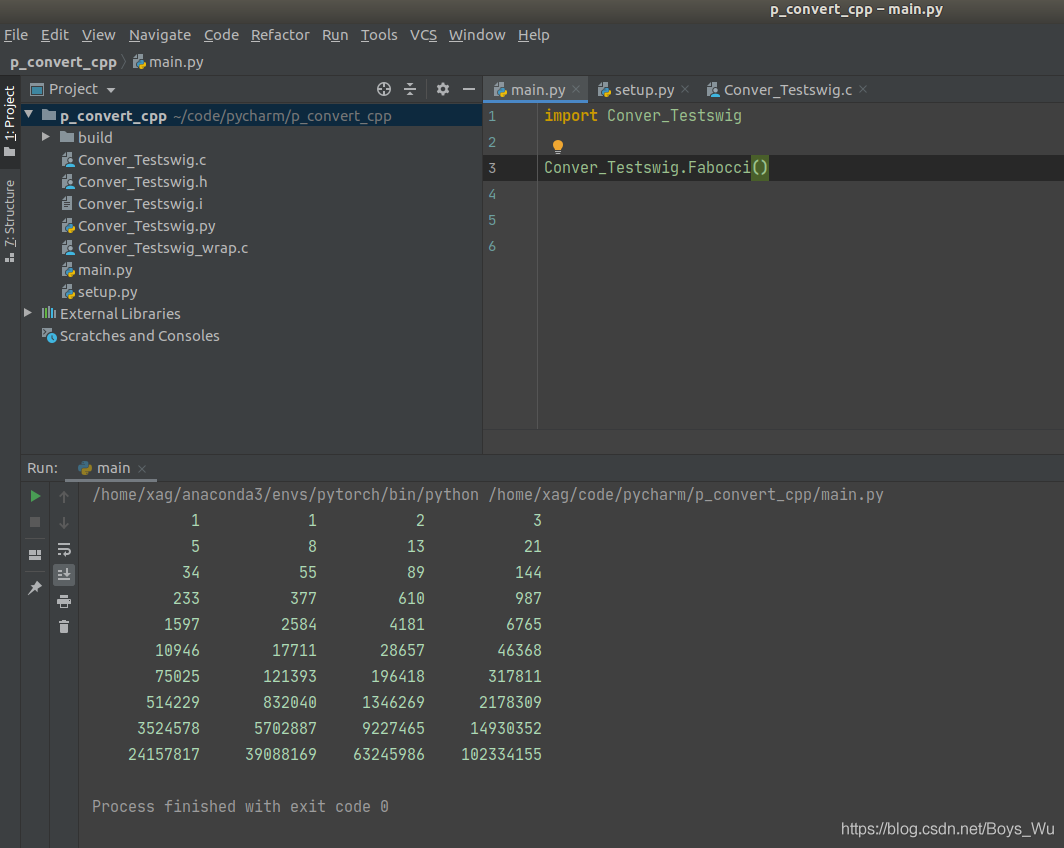This screenshot has width=1064, height=848.
Task: Collapse all in Project panel toolbar
Action: (410, 89)
